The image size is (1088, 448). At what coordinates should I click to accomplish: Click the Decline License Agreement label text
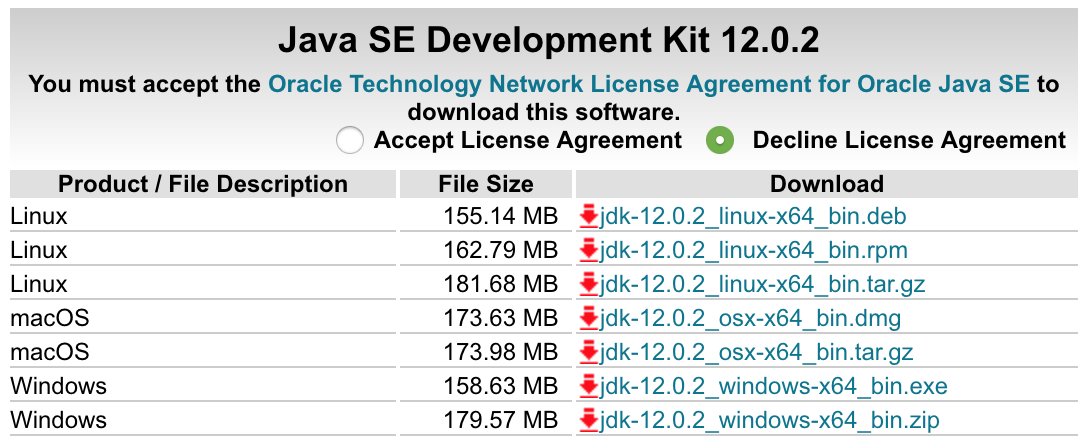coord(909,141)
